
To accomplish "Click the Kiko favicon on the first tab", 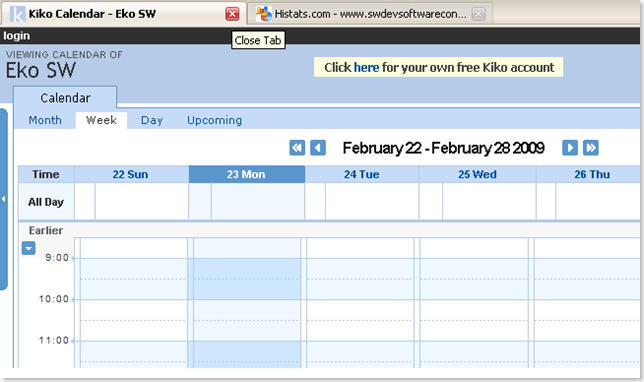I will click(17, 14).
